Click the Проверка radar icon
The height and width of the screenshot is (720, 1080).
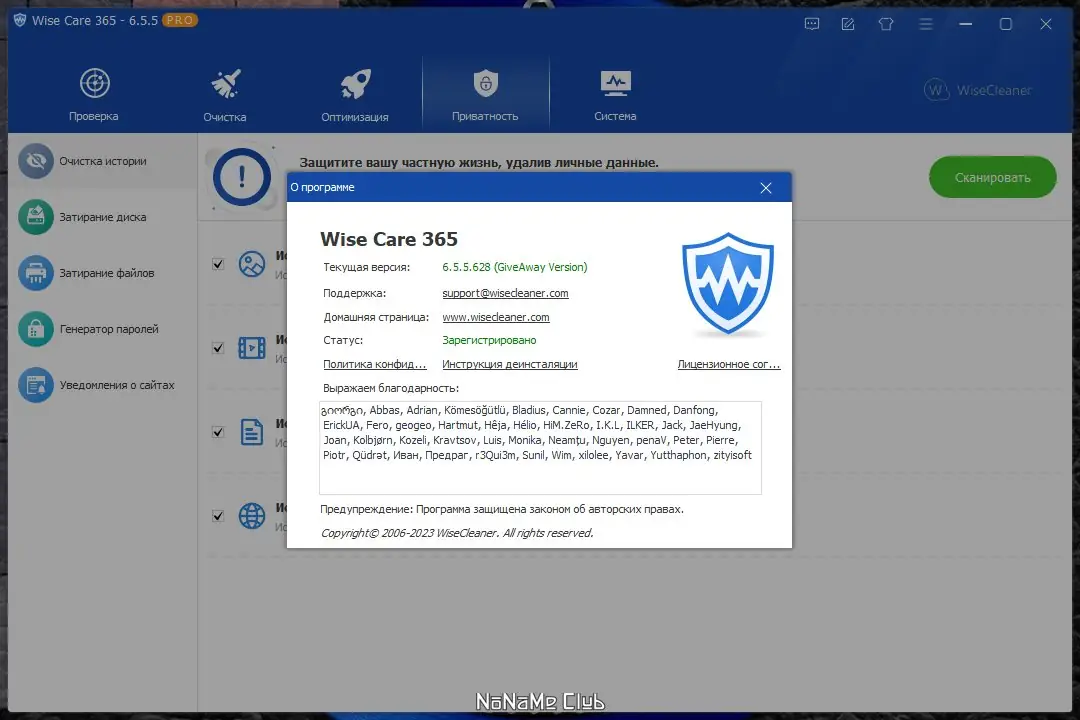point(94,83)
